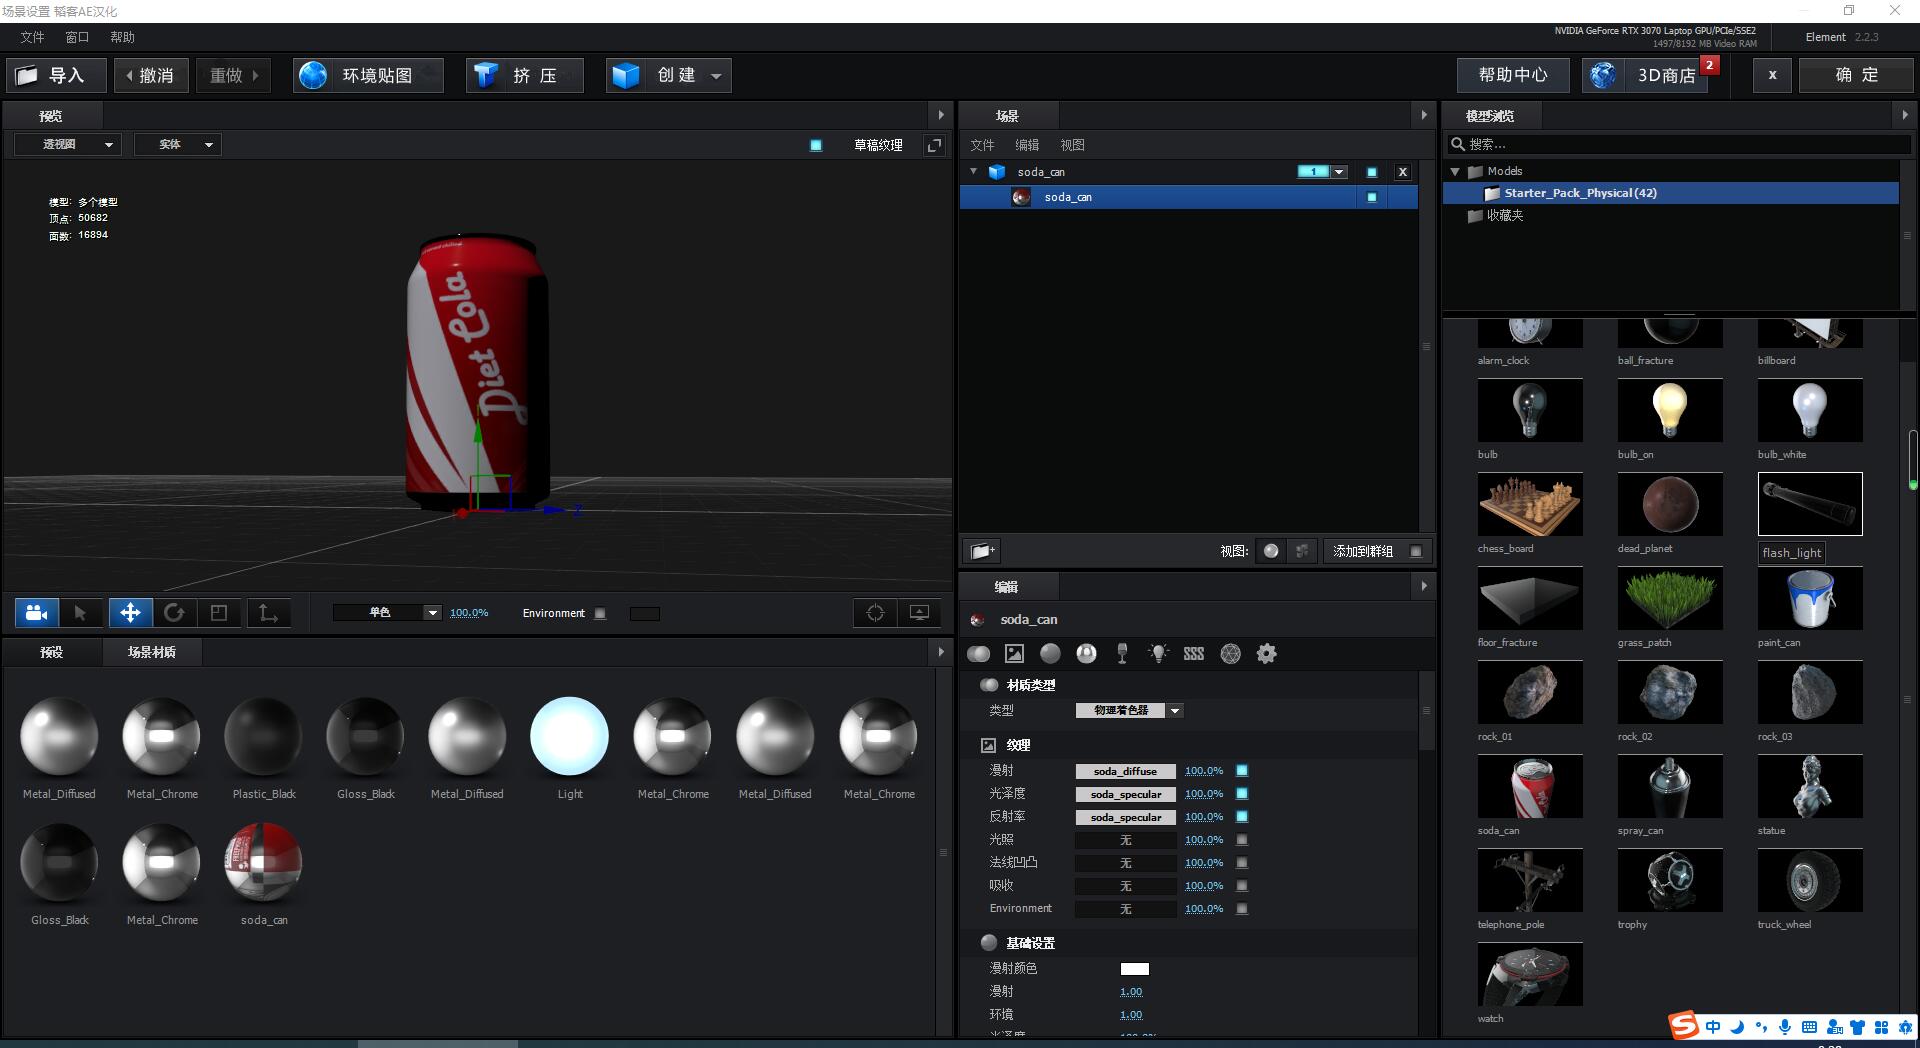Screen dimensions: 1920x1048
Task: Enable the 光照 texture checkbox
Action: pyautogui.click(x=1242, y=840)
